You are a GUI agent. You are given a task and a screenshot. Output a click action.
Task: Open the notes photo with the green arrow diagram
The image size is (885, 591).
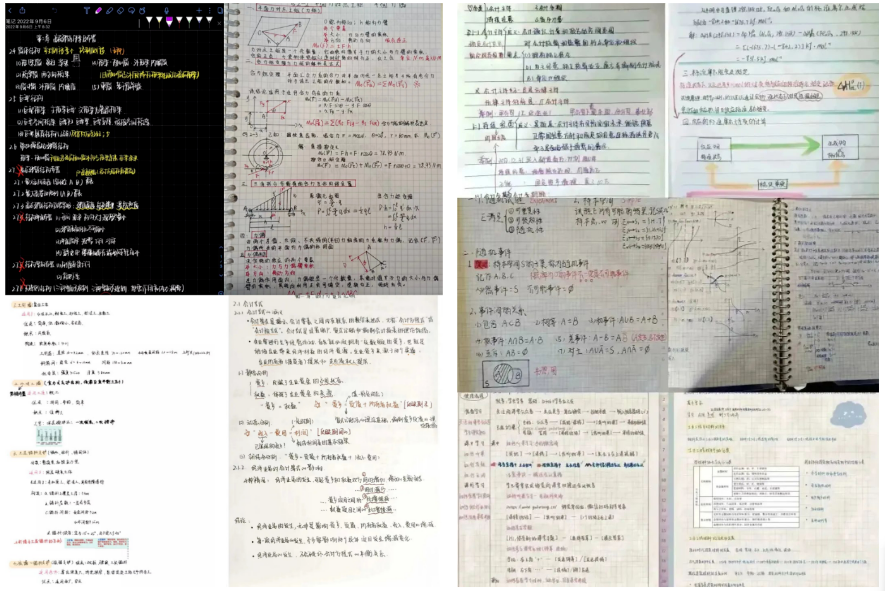click(773, 100)
